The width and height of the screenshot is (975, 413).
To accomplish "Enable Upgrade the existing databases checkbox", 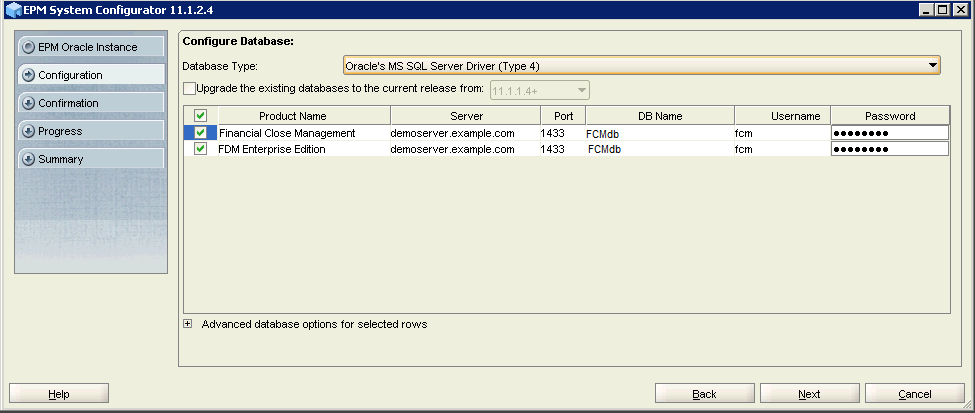I will tap(189, 89).
